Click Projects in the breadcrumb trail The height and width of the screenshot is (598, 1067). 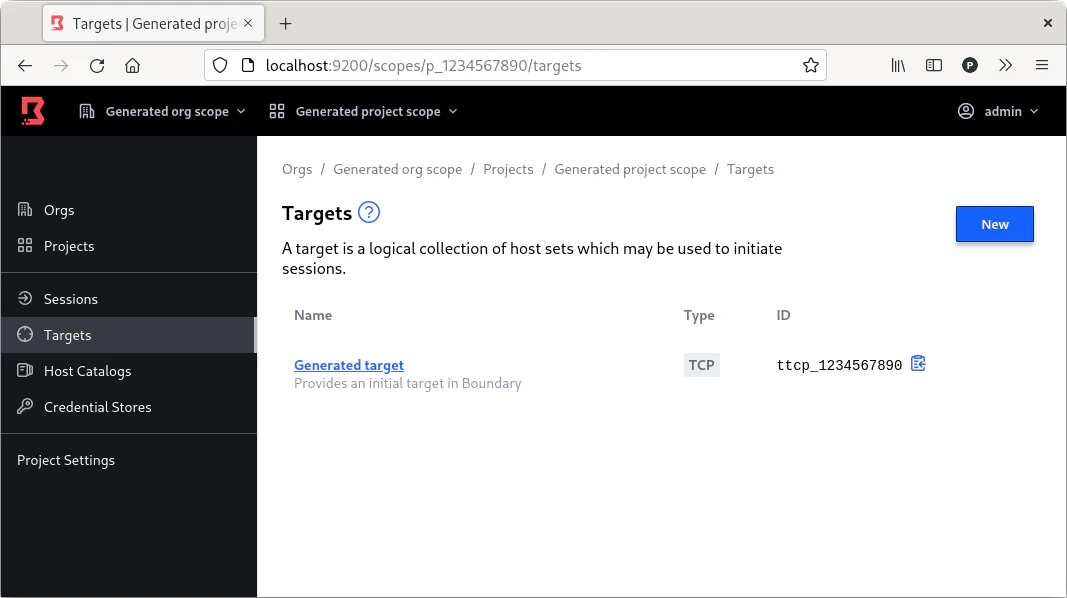click(508, 169)
